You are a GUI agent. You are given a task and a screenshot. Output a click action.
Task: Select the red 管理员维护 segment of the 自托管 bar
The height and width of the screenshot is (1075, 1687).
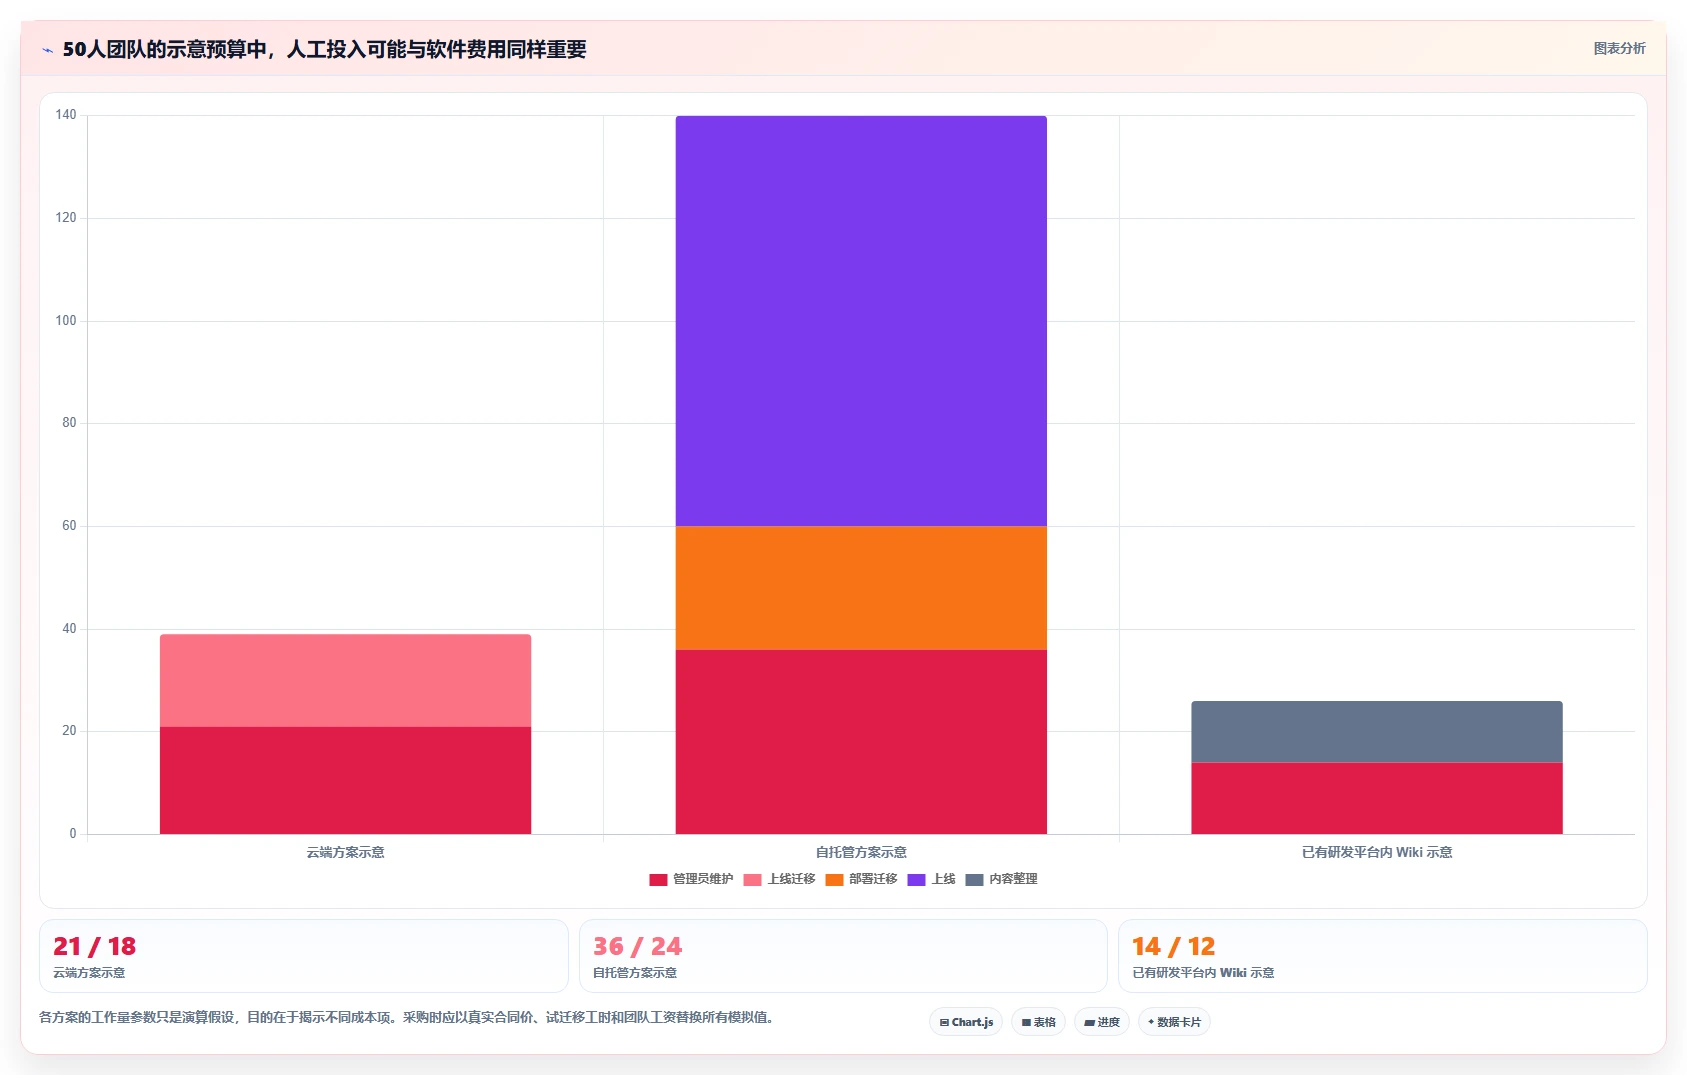point(861,742)
